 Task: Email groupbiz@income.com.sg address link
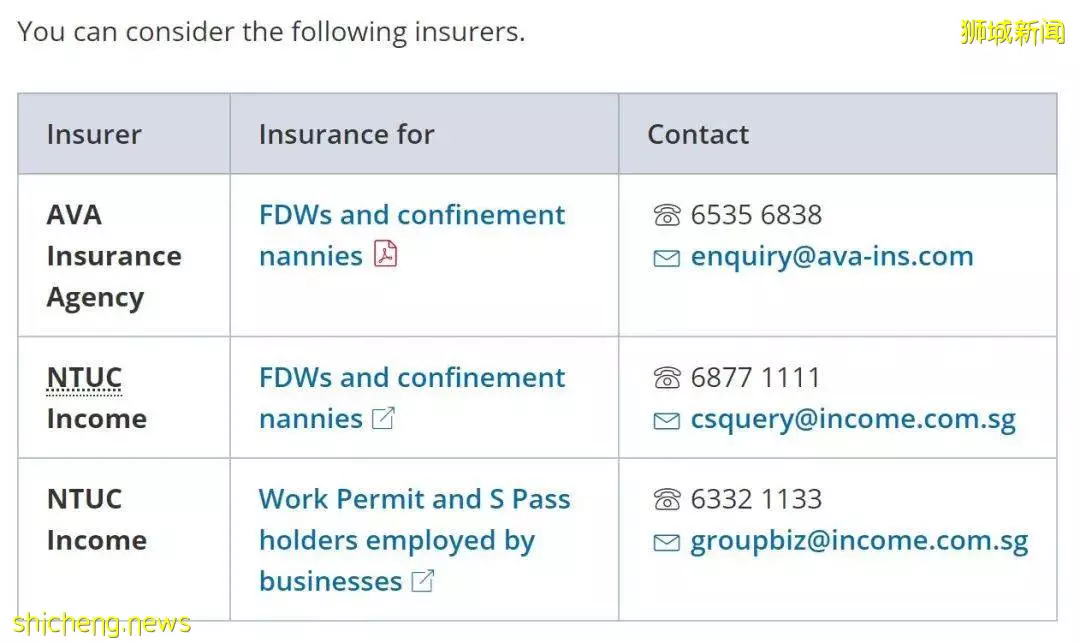(859, 541)
